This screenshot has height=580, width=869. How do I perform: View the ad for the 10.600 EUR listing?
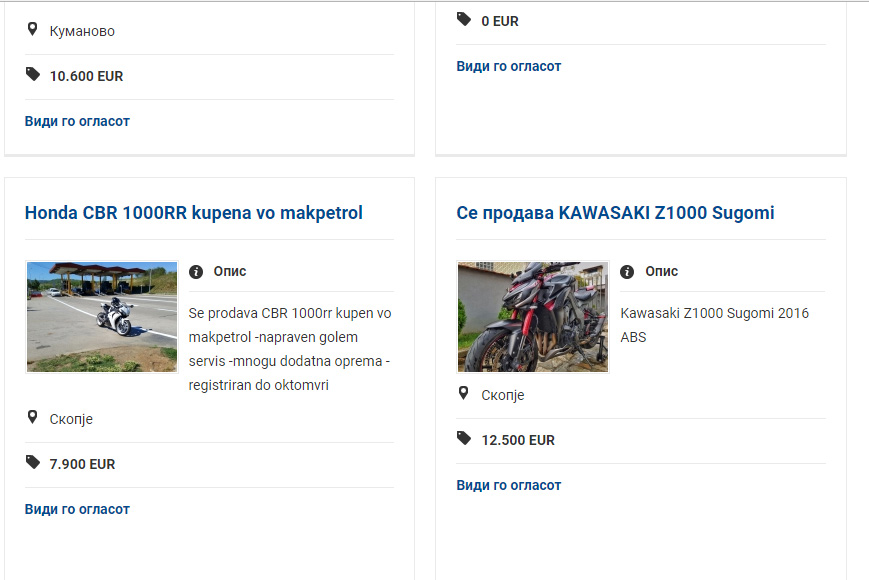pyautogui.click(x=77, y=121)
